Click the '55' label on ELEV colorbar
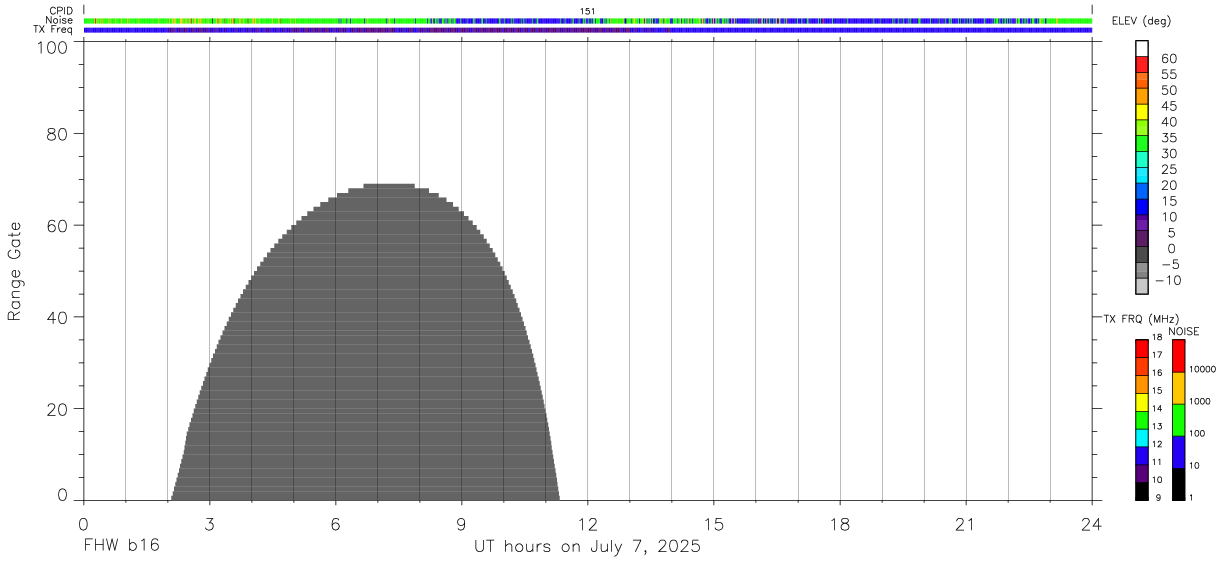 click(x=1169, y=75)
